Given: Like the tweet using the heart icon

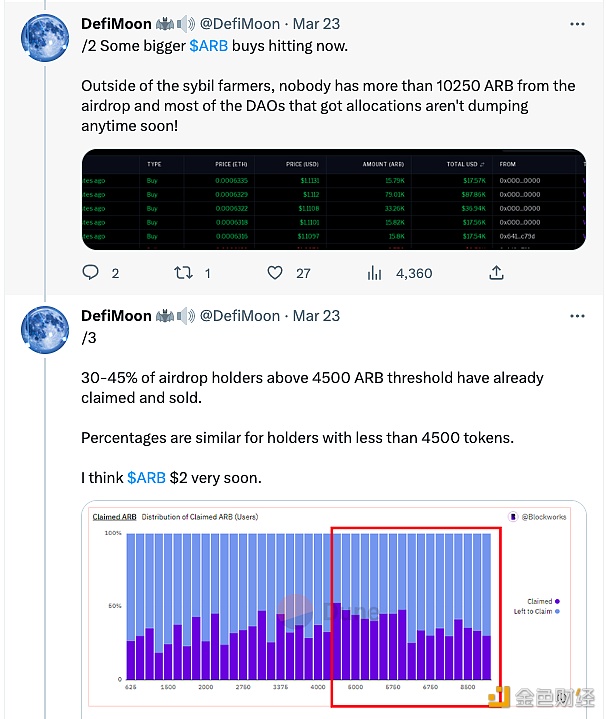Looking at the screenshot, I should point(275,272).
